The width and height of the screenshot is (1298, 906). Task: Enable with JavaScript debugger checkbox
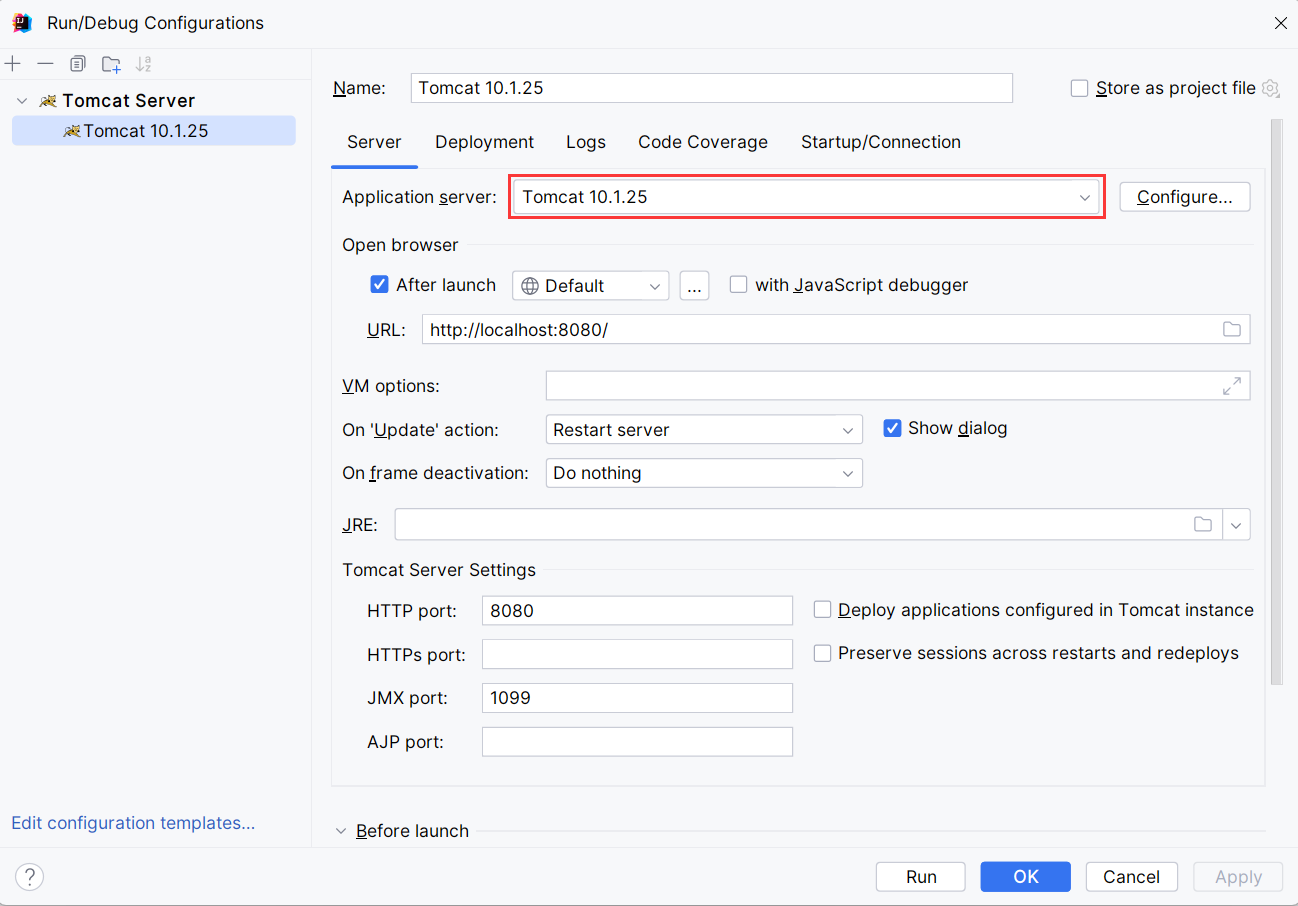(738, 284)
